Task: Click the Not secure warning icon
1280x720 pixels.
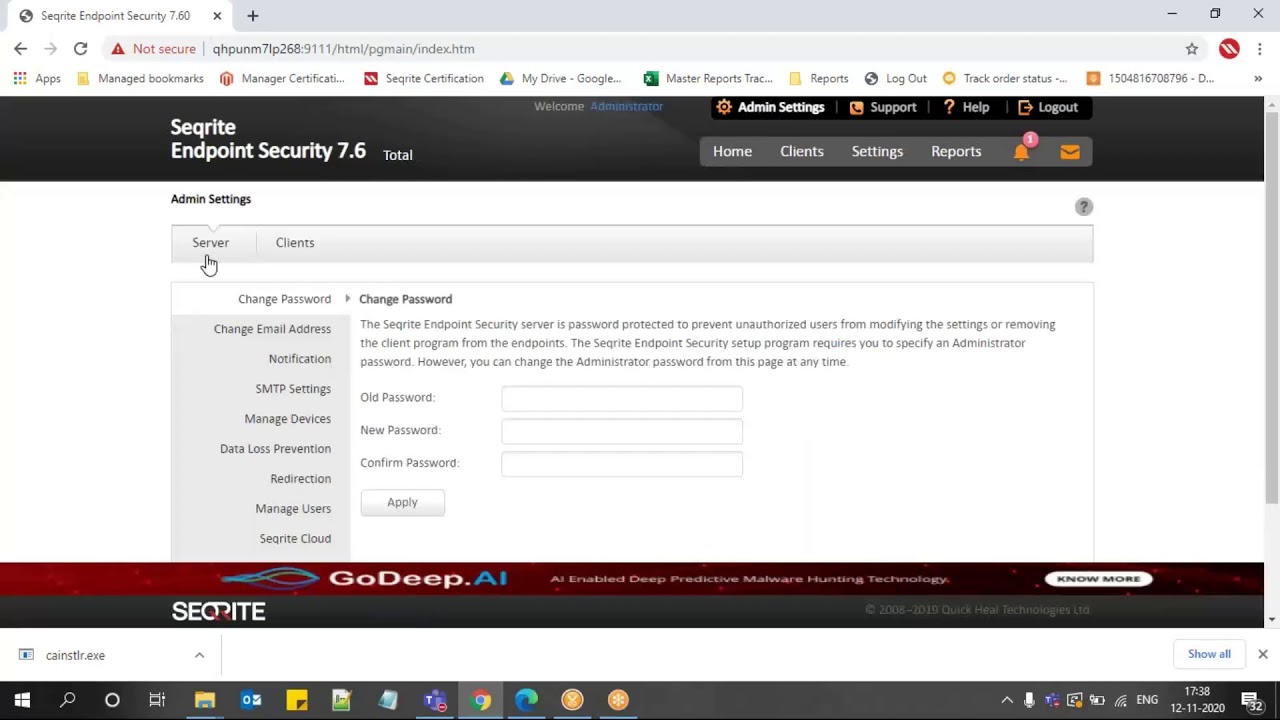Action: [118, 48]
